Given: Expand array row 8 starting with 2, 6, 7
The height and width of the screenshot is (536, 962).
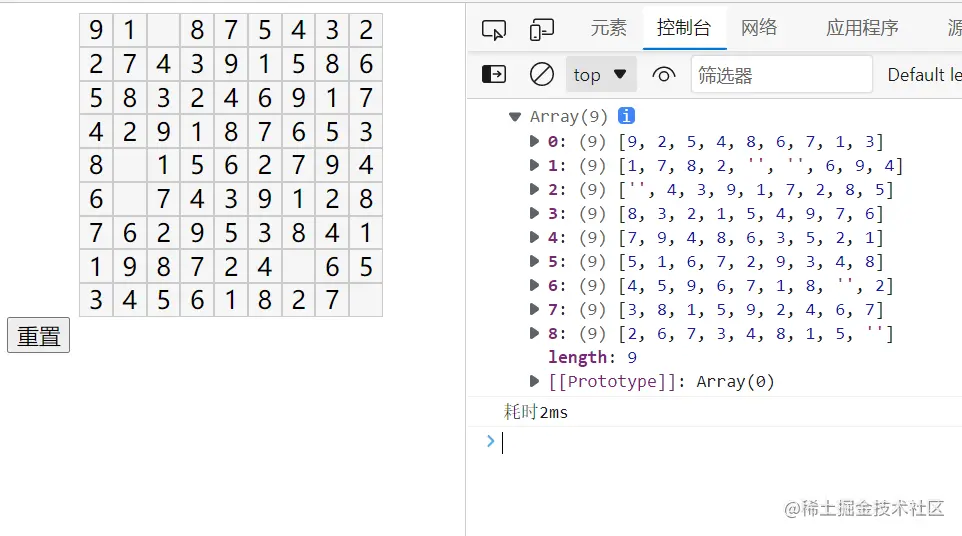Looking at the screenshot, I should [534, 333].
